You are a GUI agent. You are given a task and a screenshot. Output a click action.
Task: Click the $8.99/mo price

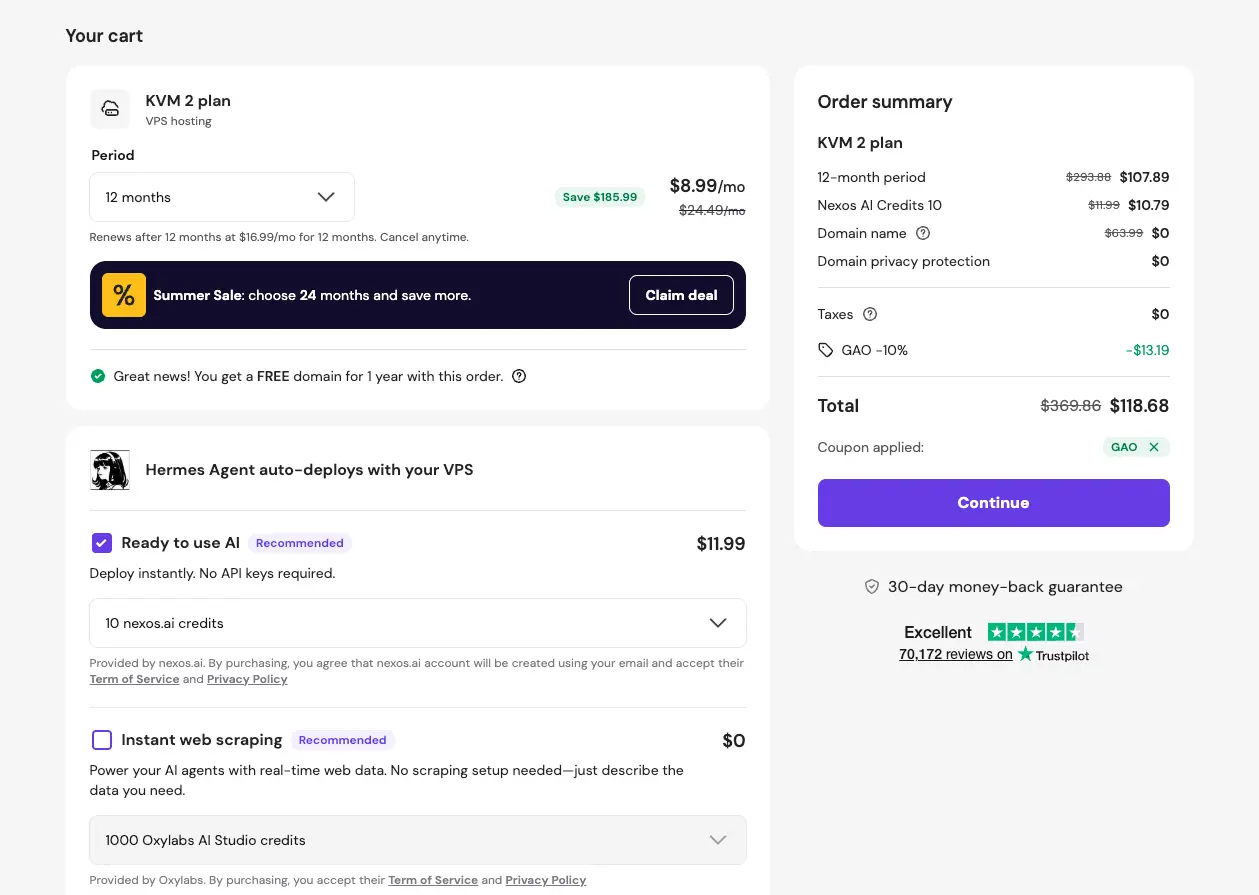[707, 186]
